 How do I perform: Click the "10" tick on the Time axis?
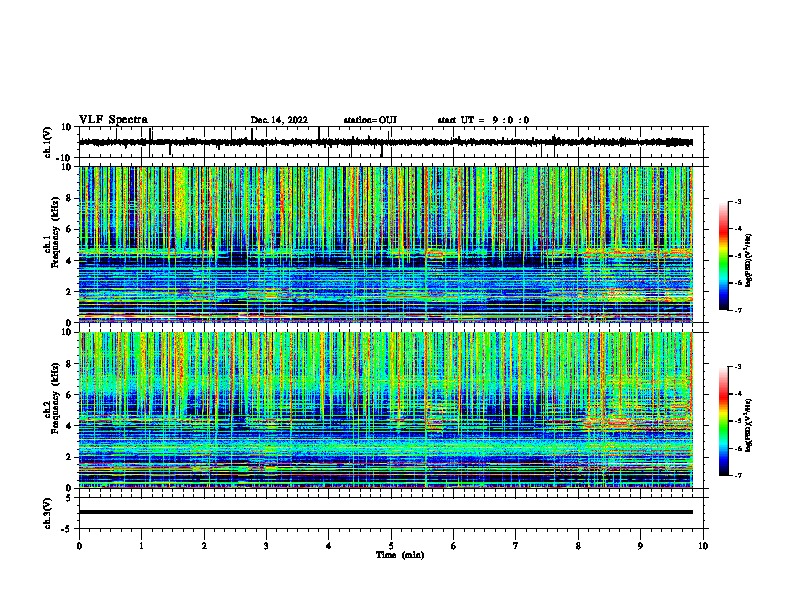(703, 546)
